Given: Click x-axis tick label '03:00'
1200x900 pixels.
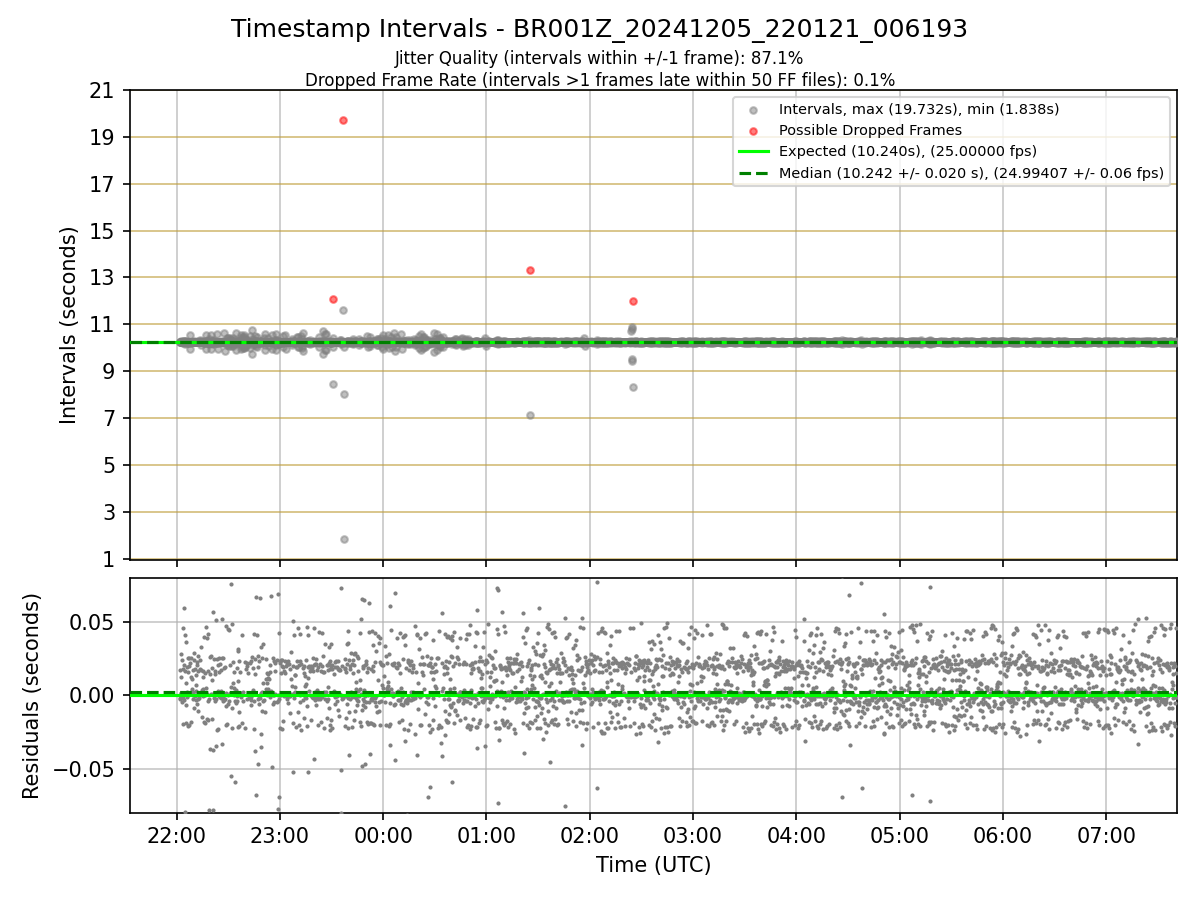Looking at the screenshot, I should (693, 835).
